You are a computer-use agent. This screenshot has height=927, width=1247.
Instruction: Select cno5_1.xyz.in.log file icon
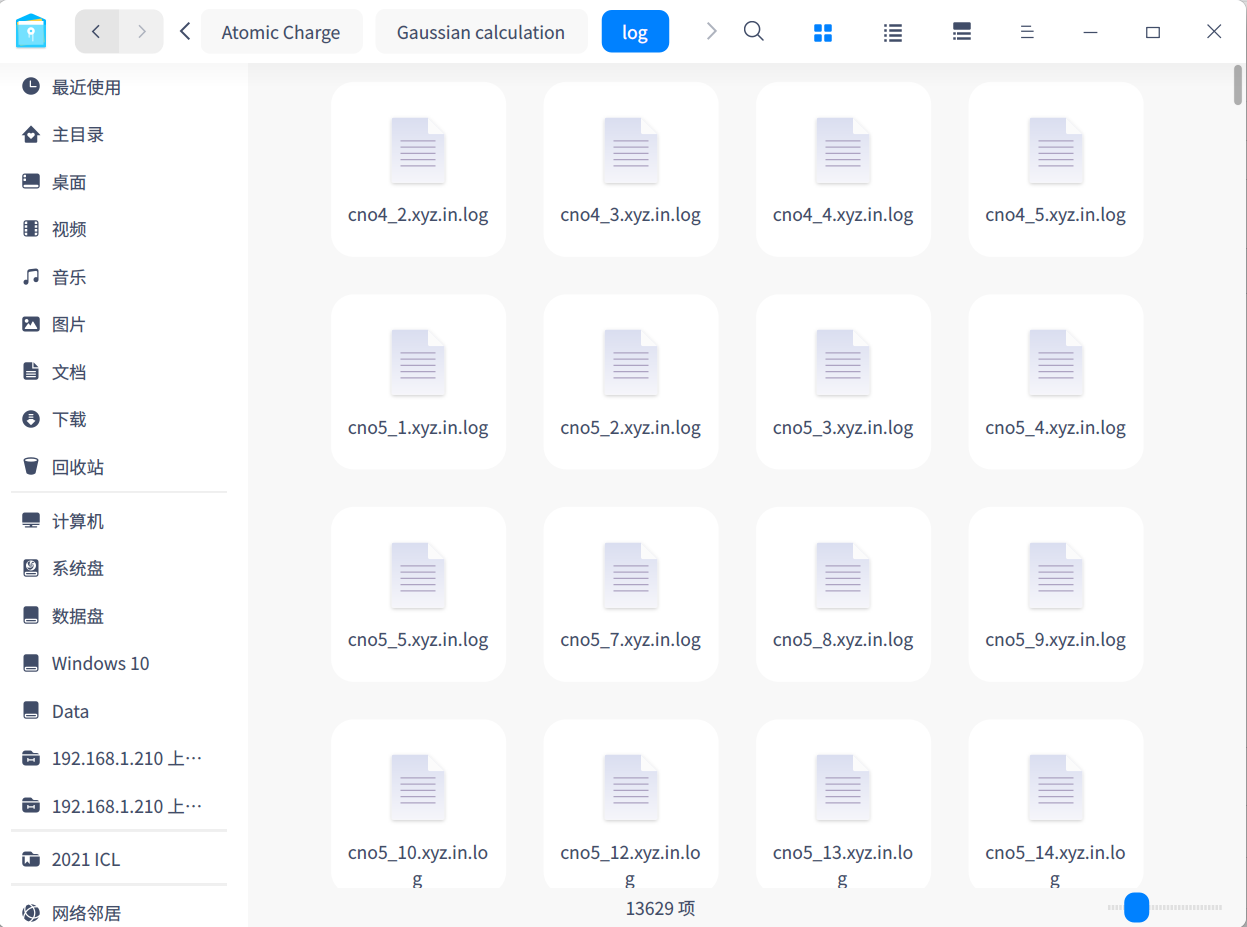[x=418, y=363]
